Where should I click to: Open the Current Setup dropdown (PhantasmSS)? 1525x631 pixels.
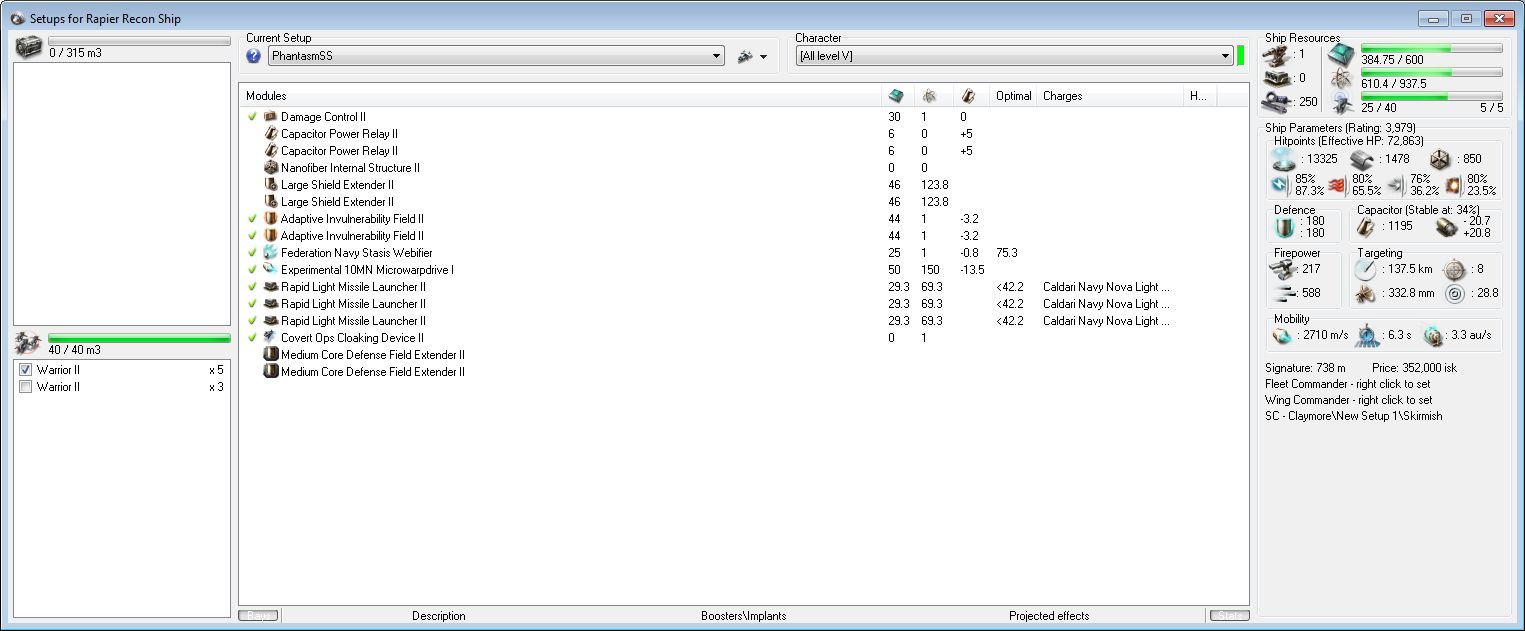pyautogui.click(x=496, y=57)
